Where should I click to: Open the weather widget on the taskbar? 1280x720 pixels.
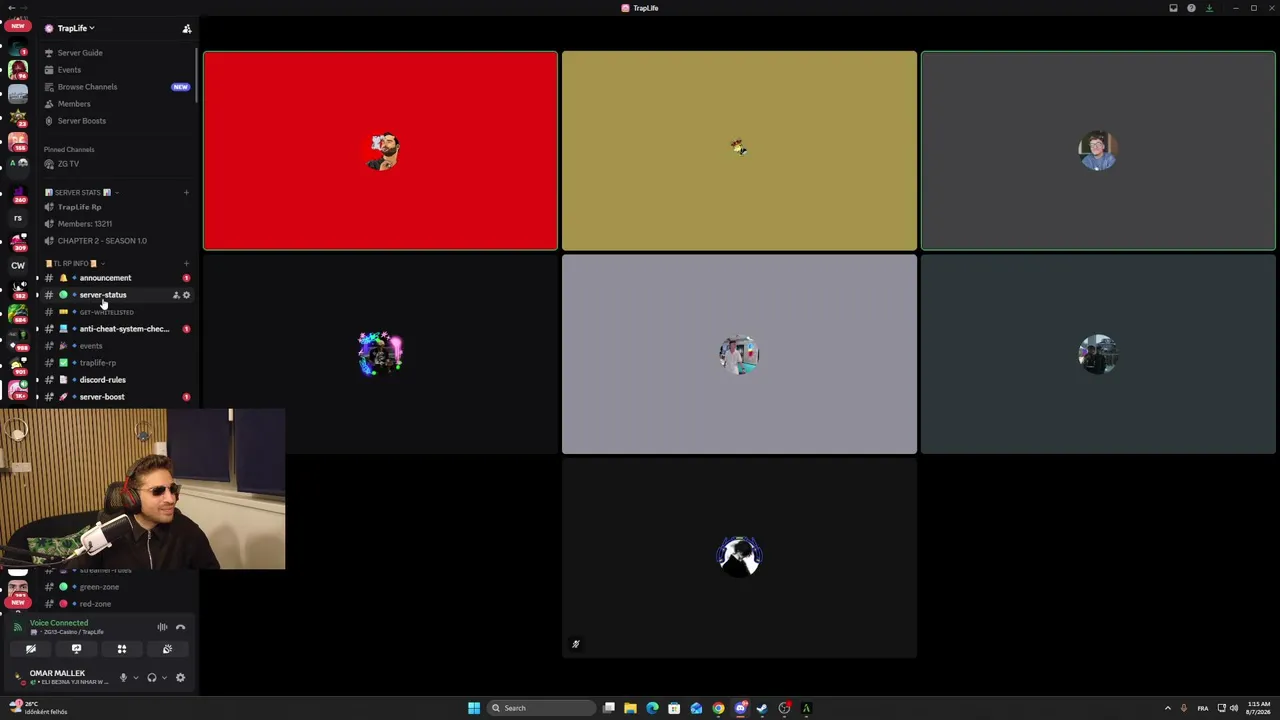click(x=38, y=708)
